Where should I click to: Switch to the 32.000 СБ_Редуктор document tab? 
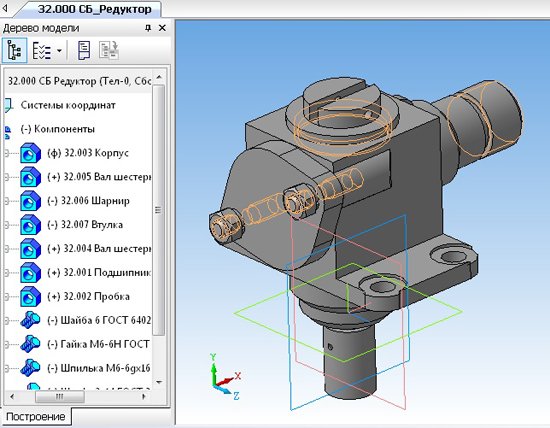point(94,9)
